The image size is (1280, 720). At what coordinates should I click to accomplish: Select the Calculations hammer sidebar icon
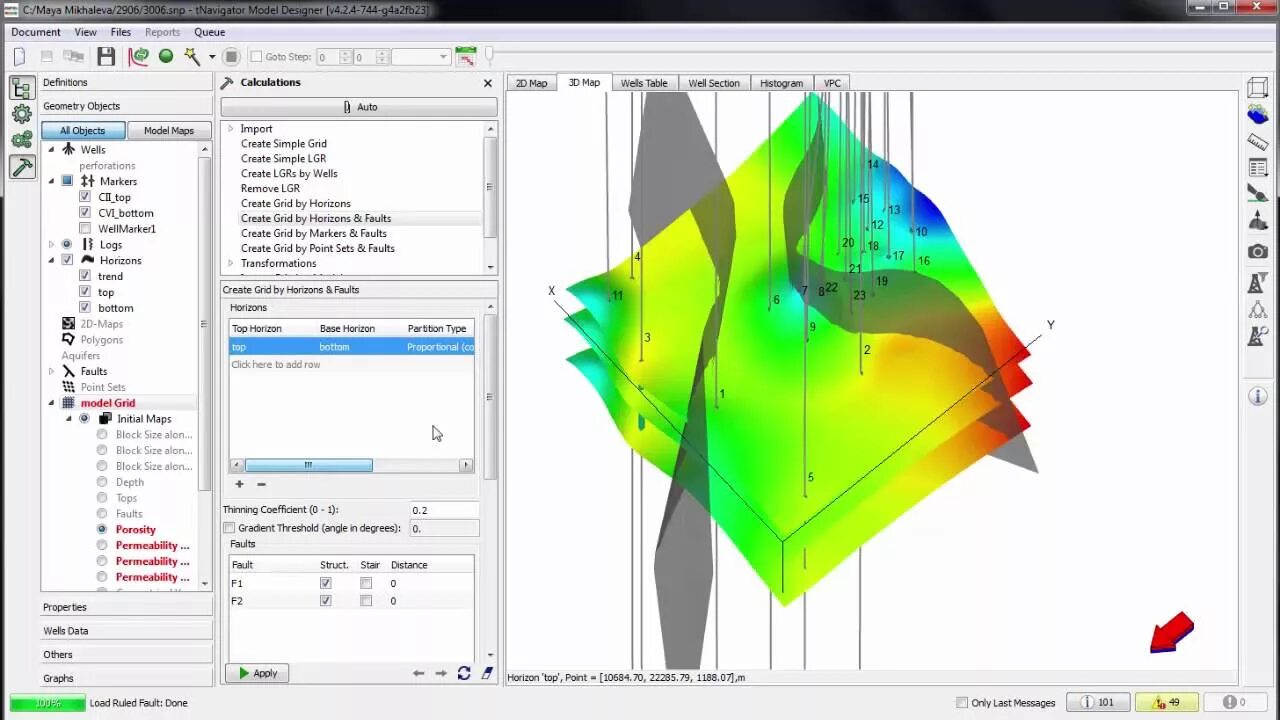tap(22, 167)
